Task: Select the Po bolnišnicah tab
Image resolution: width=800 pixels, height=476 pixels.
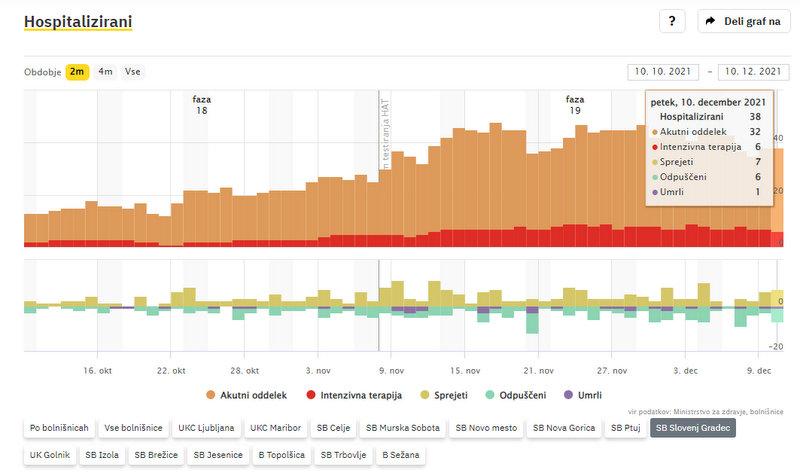Action: pyautogui.click(x=59, y=428)
